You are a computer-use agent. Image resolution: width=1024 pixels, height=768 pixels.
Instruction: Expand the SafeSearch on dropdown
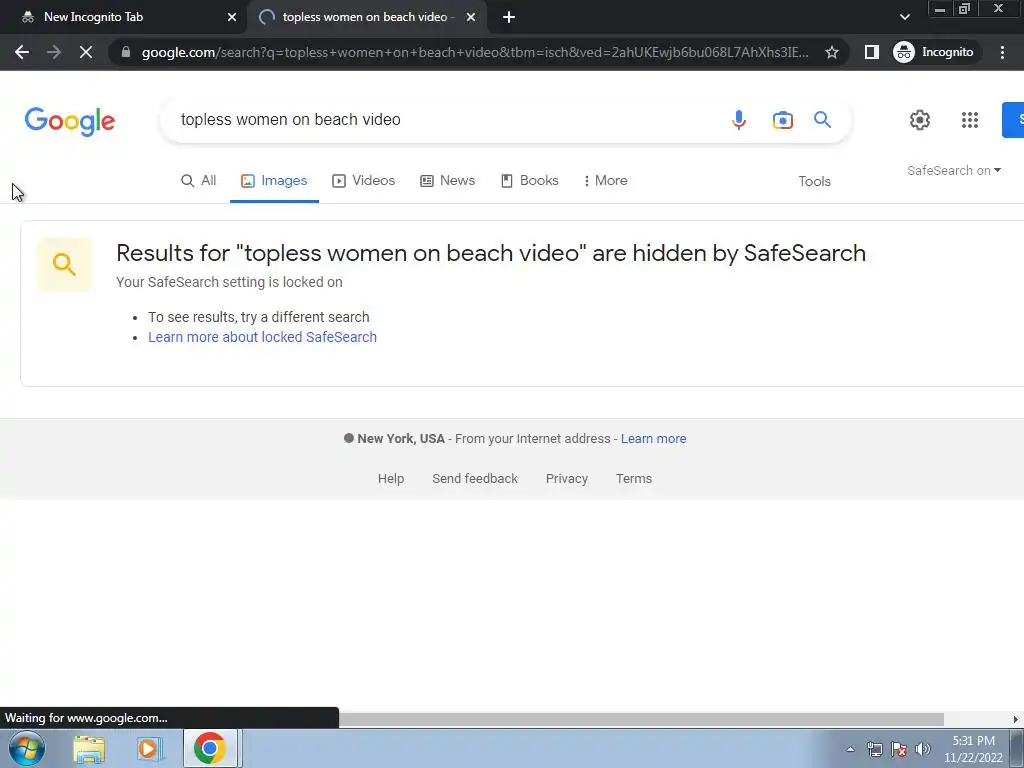tap(954, 170)
